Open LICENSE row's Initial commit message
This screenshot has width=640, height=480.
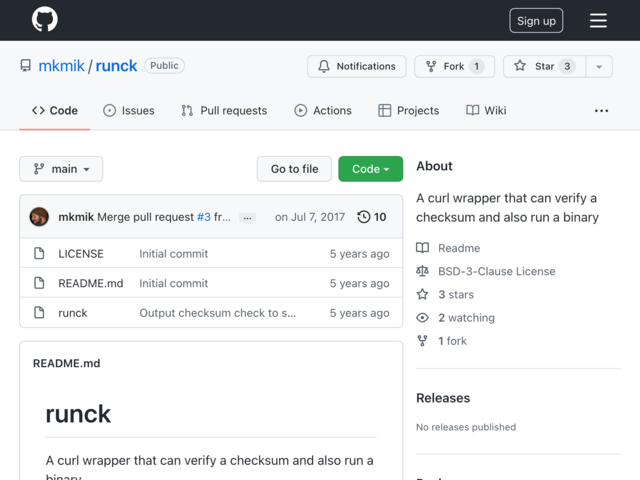(173, 254)
